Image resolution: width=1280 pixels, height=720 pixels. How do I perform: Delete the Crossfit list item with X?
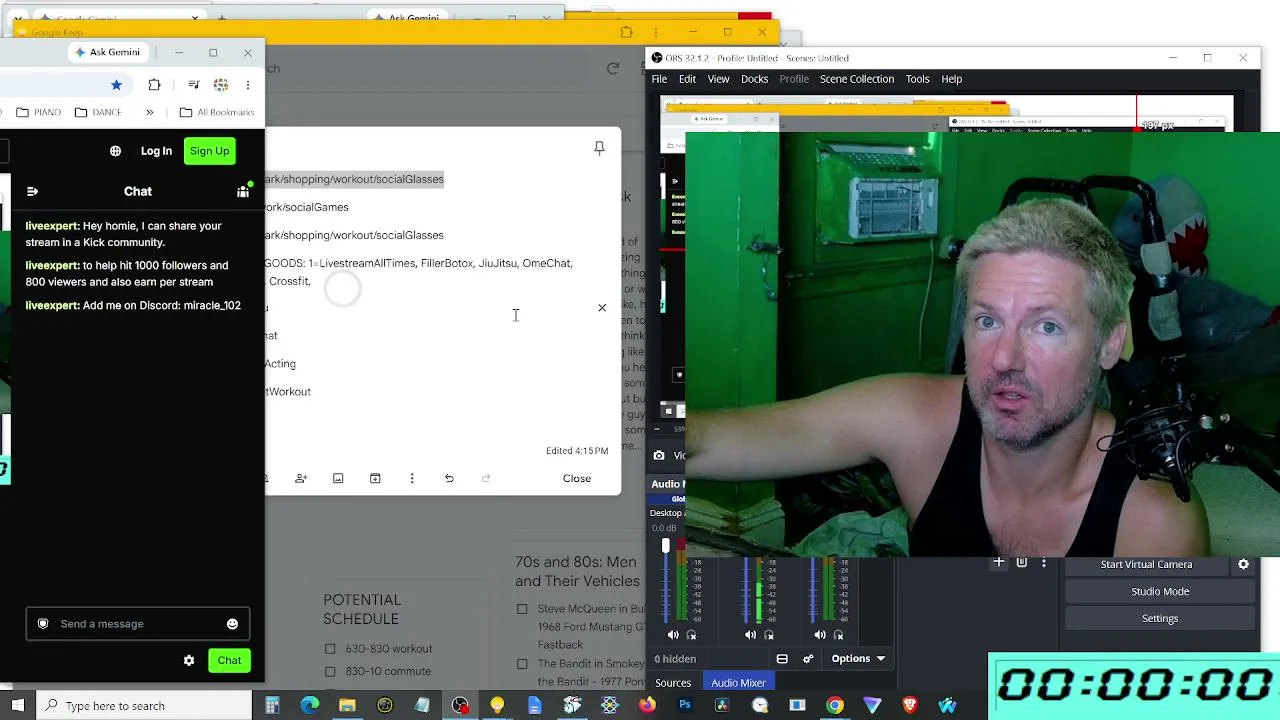pos(602,307)
